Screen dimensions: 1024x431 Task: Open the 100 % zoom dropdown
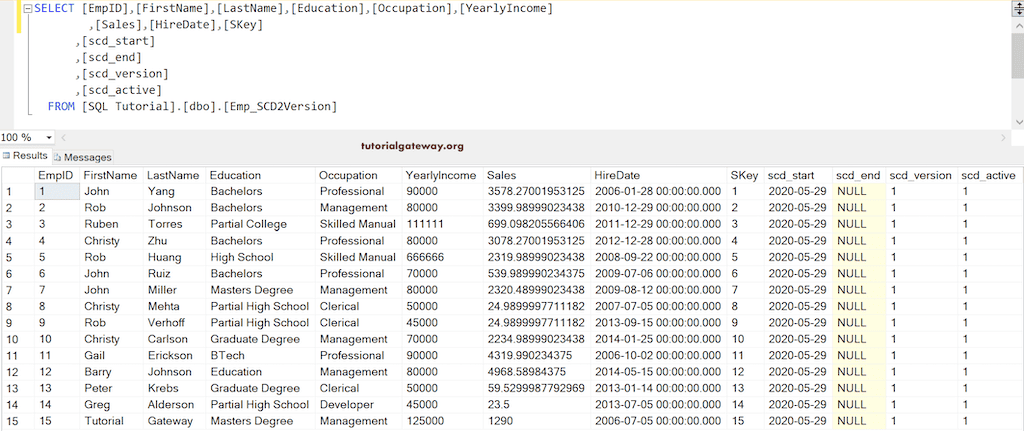click(49, 138)
